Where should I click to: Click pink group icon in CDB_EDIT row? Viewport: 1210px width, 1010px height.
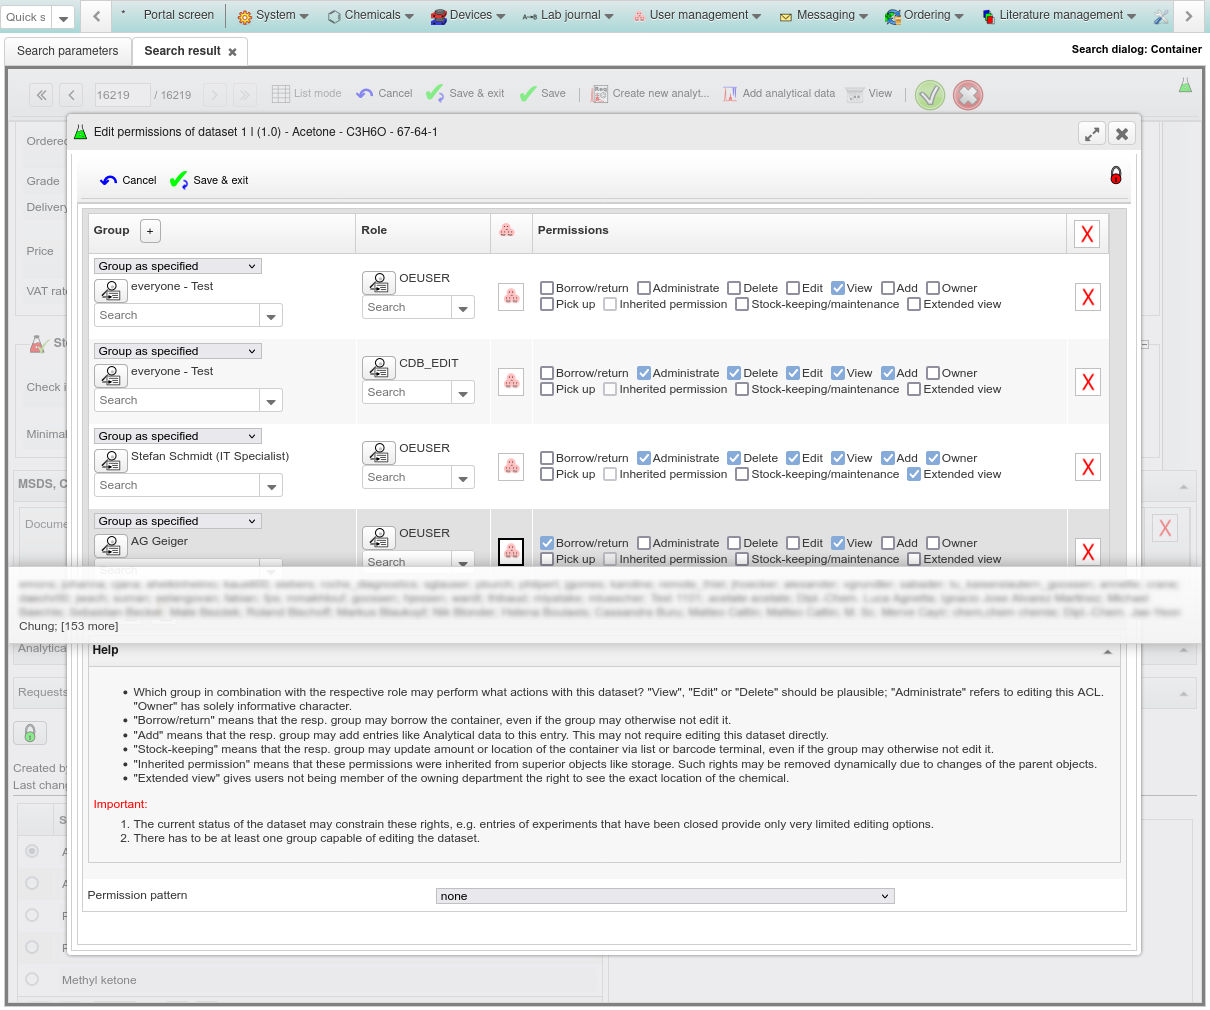(511, 382)
